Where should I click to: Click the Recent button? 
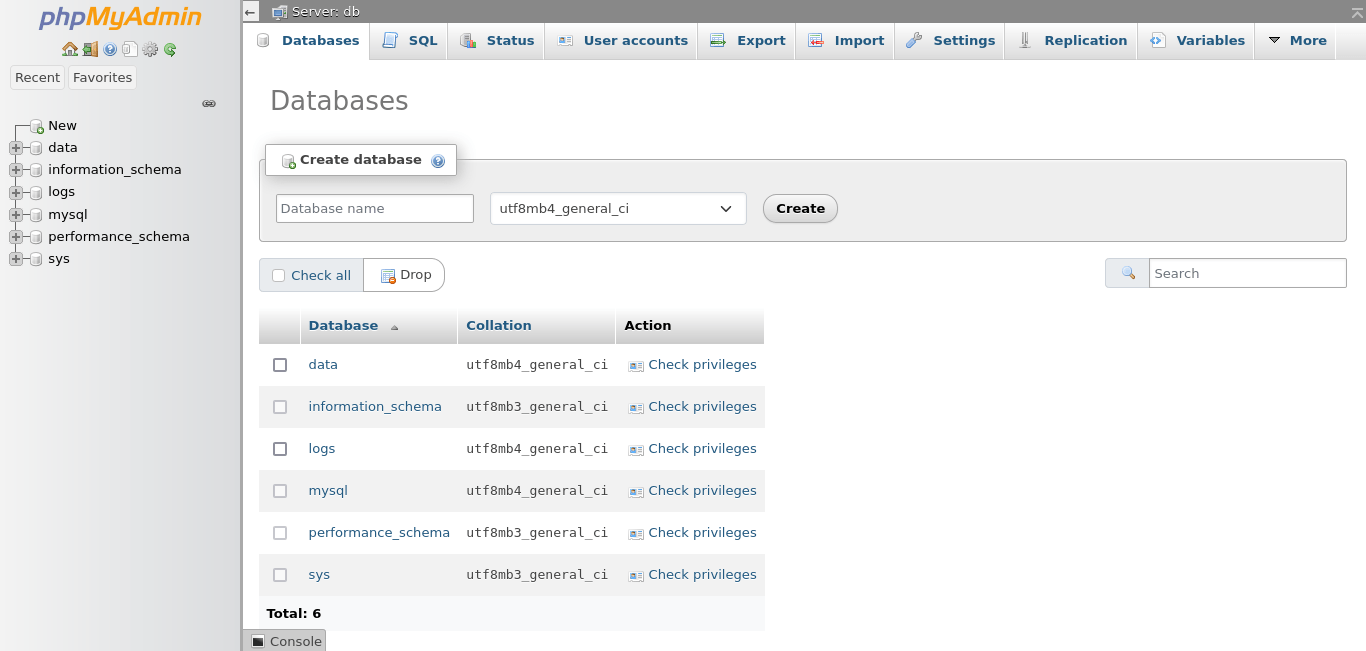click(x=38, y=78)
